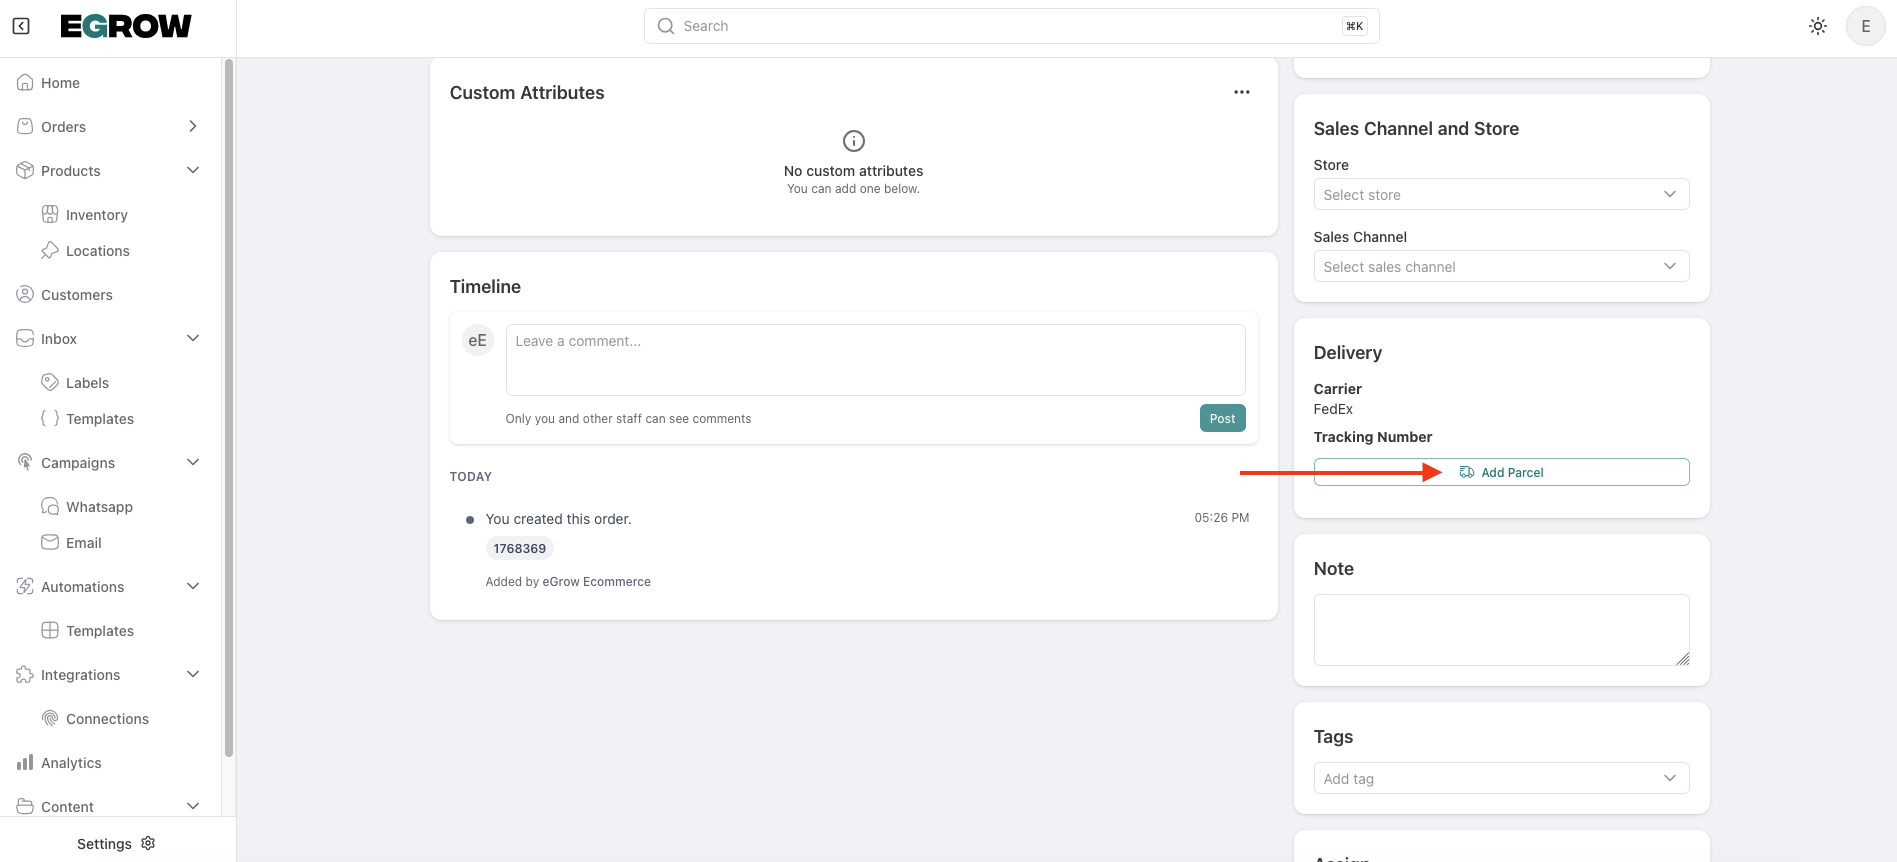This screenshot has width=1897, height=862.
Task: Collapse the sidebar with the back icon
Action: [x=21, y=26]
